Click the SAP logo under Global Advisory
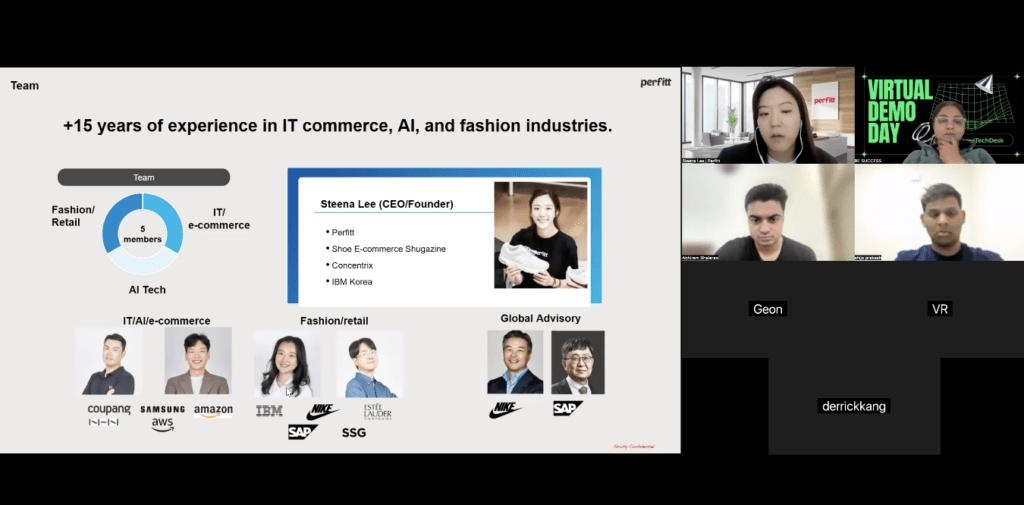The height and width of the screenshot is (505, 1024). [x=568, y=408]
